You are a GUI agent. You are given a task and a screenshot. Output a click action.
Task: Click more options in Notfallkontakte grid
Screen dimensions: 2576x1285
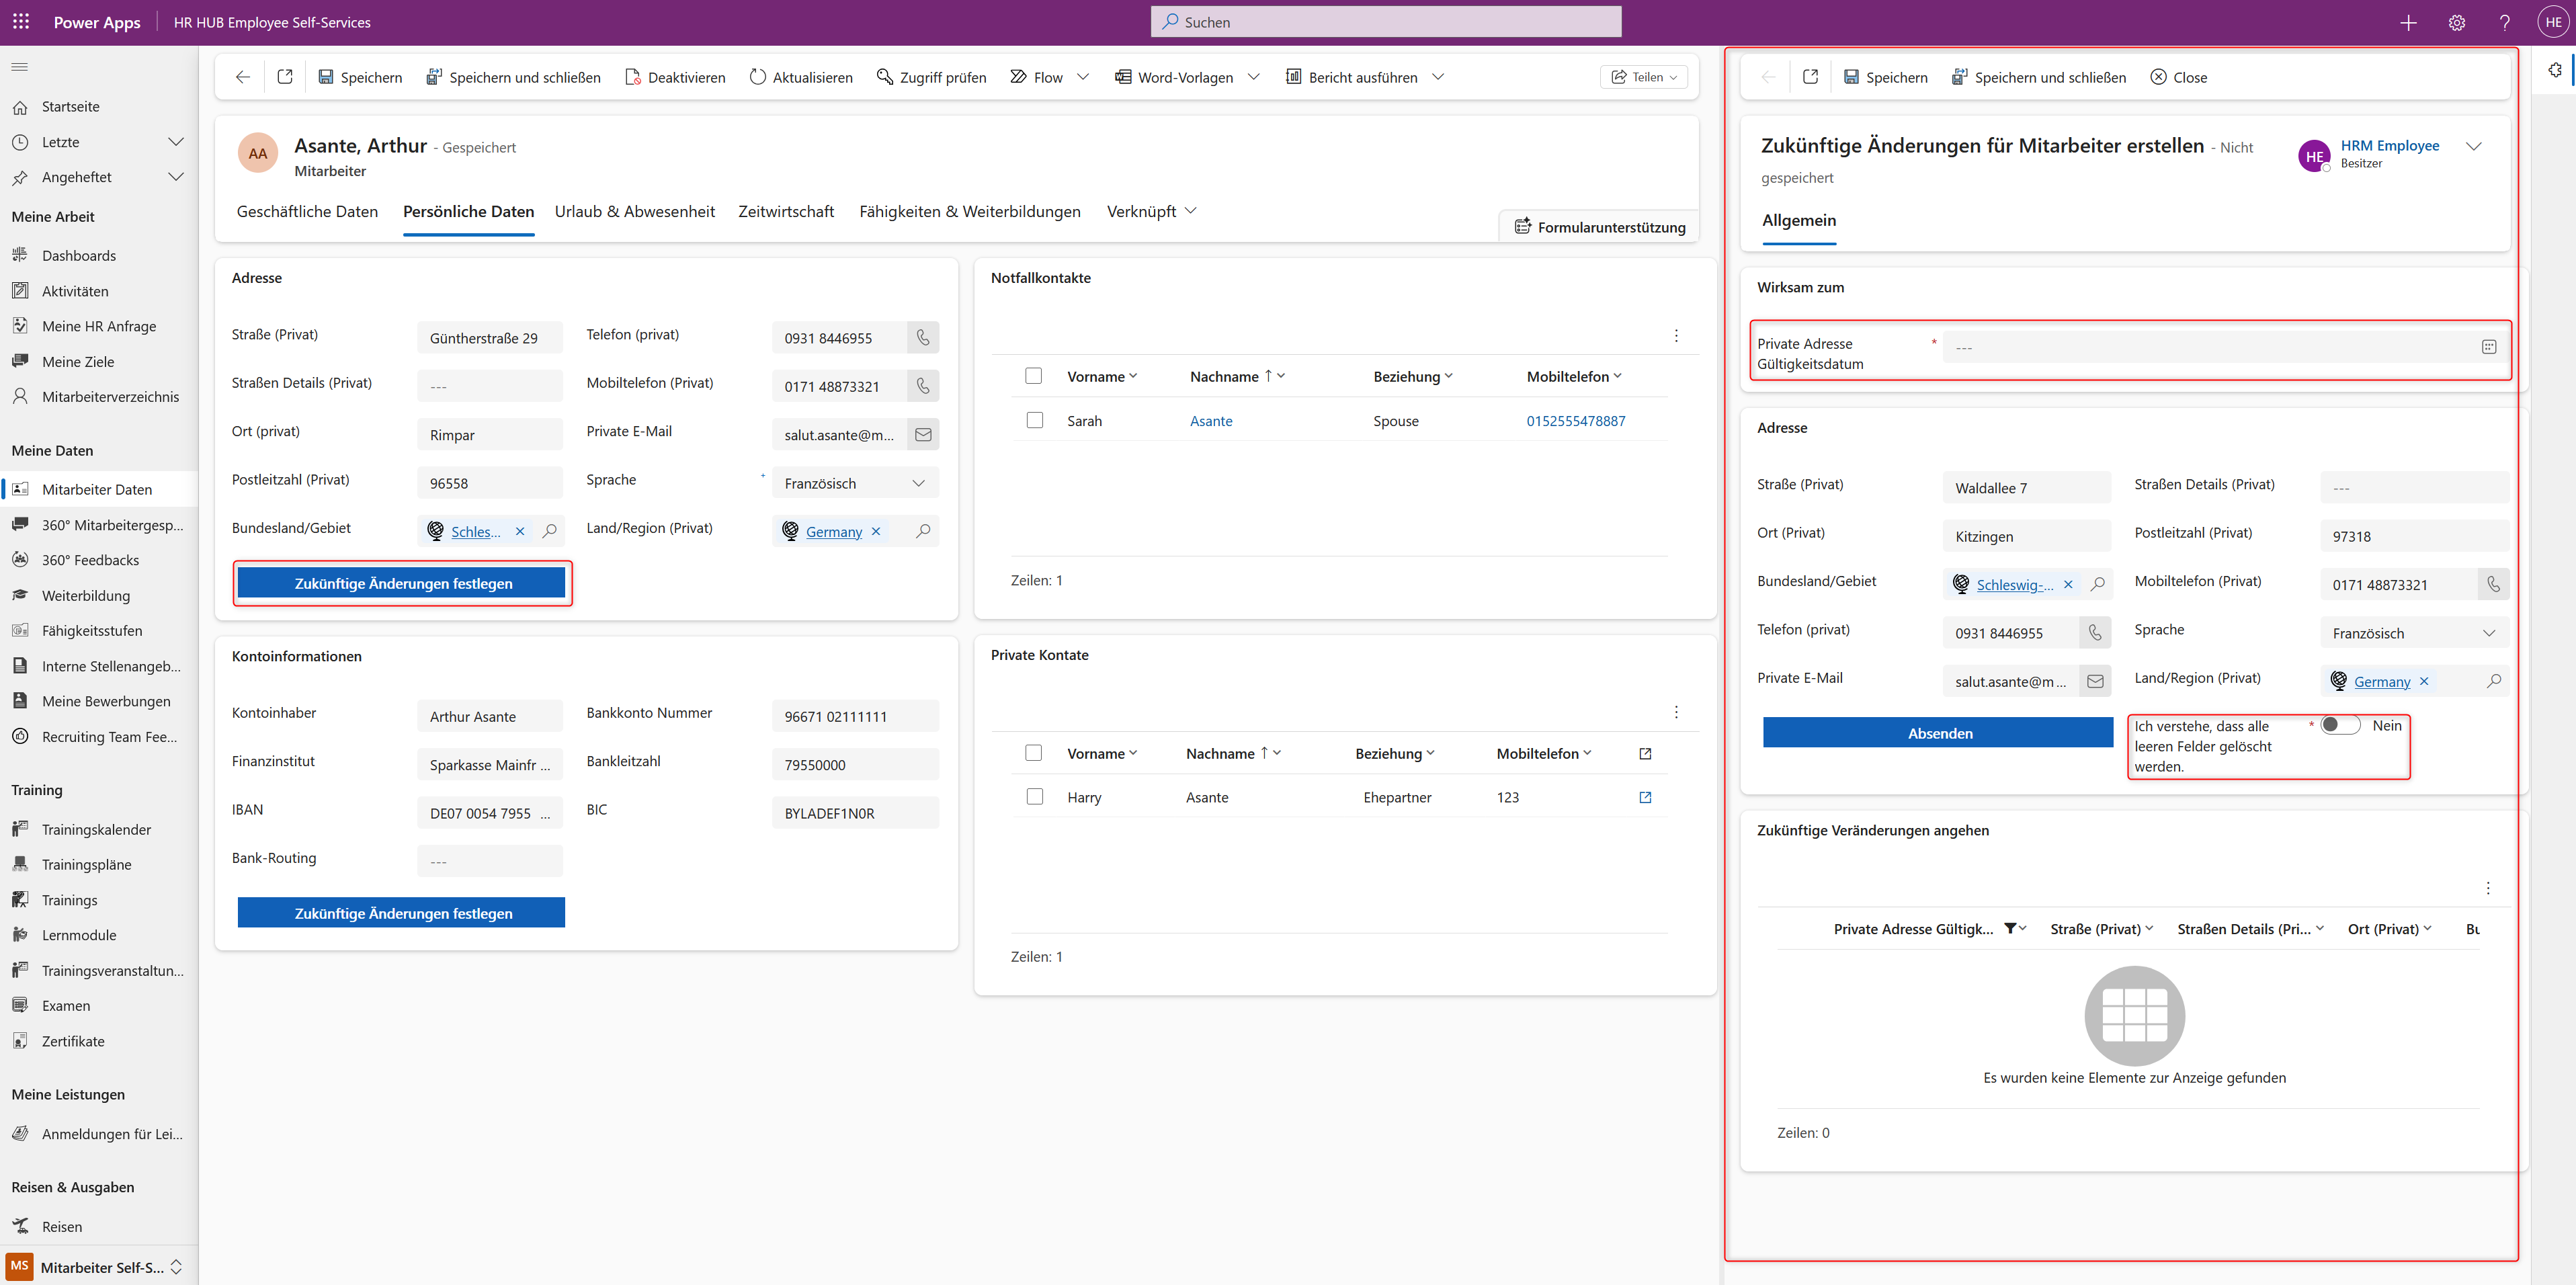point(1676,336)
